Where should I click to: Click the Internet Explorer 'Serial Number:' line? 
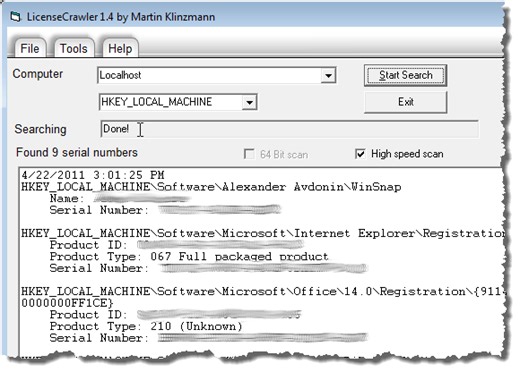click(x=208, y=268)
